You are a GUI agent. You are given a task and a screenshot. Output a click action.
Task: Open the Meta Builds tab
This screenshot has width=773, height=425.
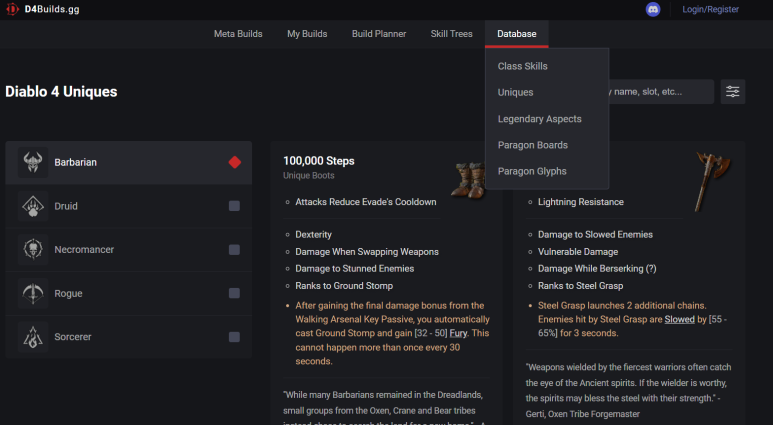[x=238, y=34]
